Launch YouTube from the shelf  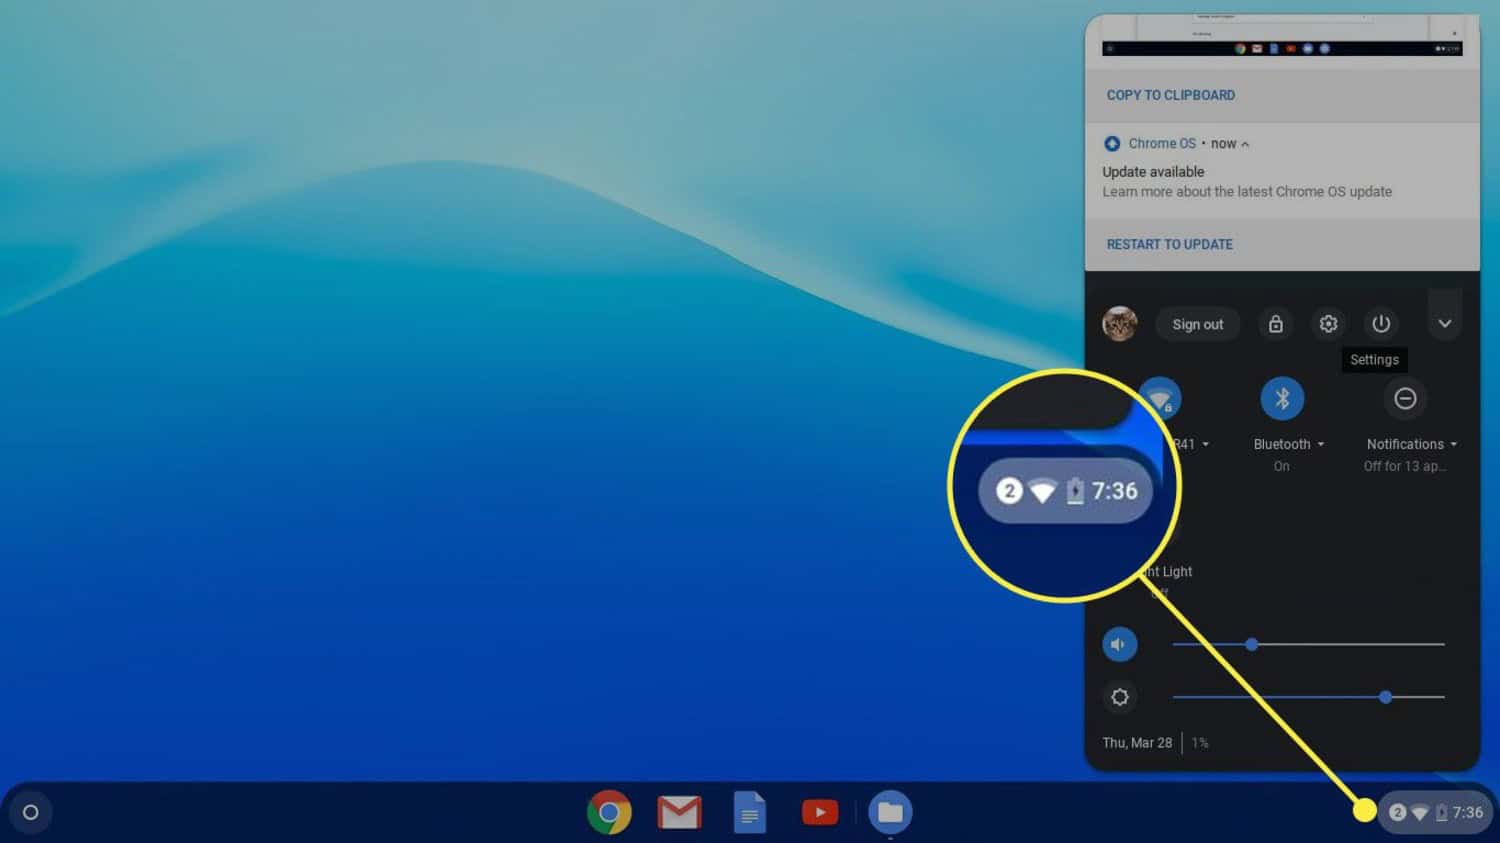pos(819,812)
